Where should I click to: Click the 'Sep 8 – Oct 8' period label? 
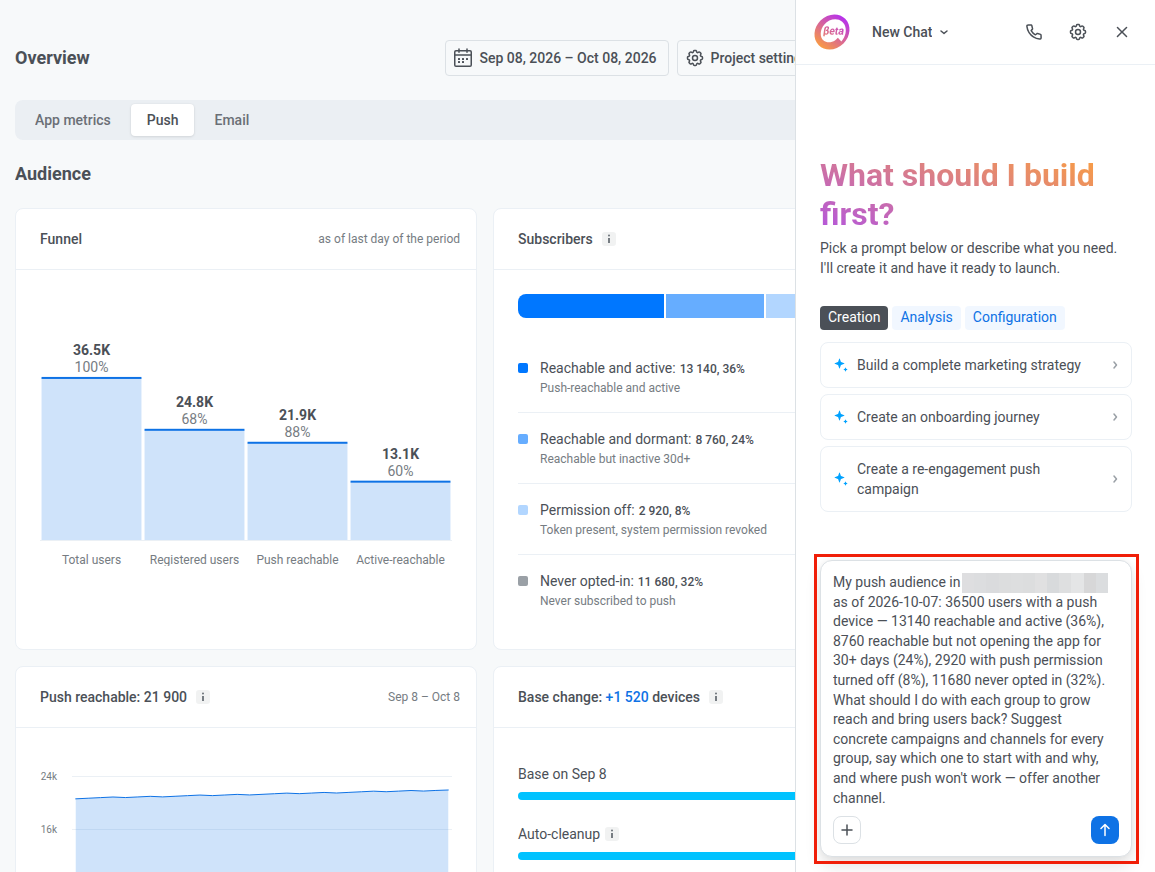pos(424,697)
